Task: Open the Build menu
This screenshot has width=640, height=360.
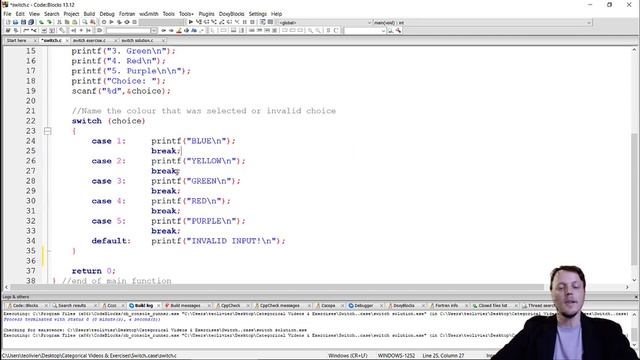Action: coord(89,14)
